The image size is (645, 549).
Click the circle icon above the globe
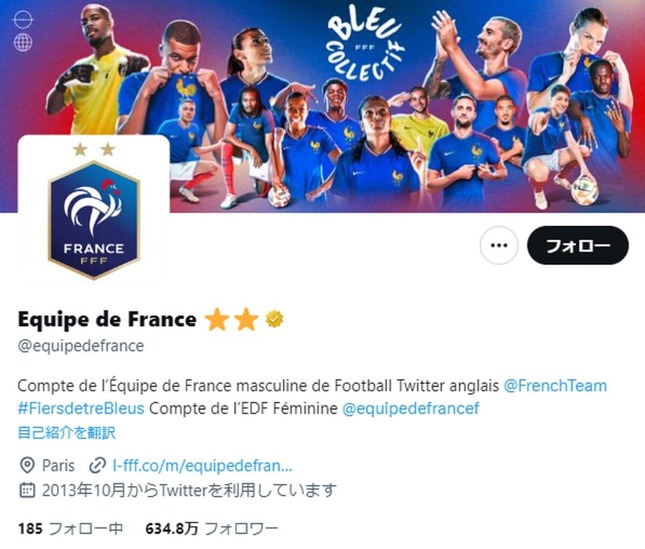point(23,19)
